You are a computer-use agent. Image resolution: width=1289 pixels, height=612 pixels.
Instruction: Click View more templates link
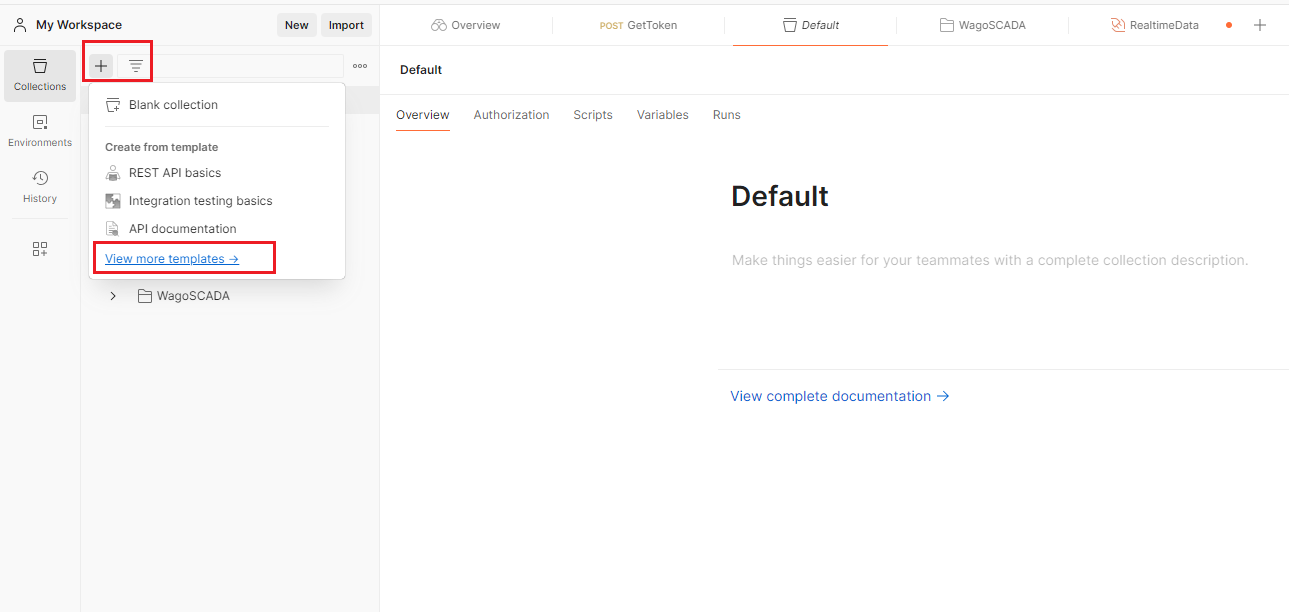(172, 259)
